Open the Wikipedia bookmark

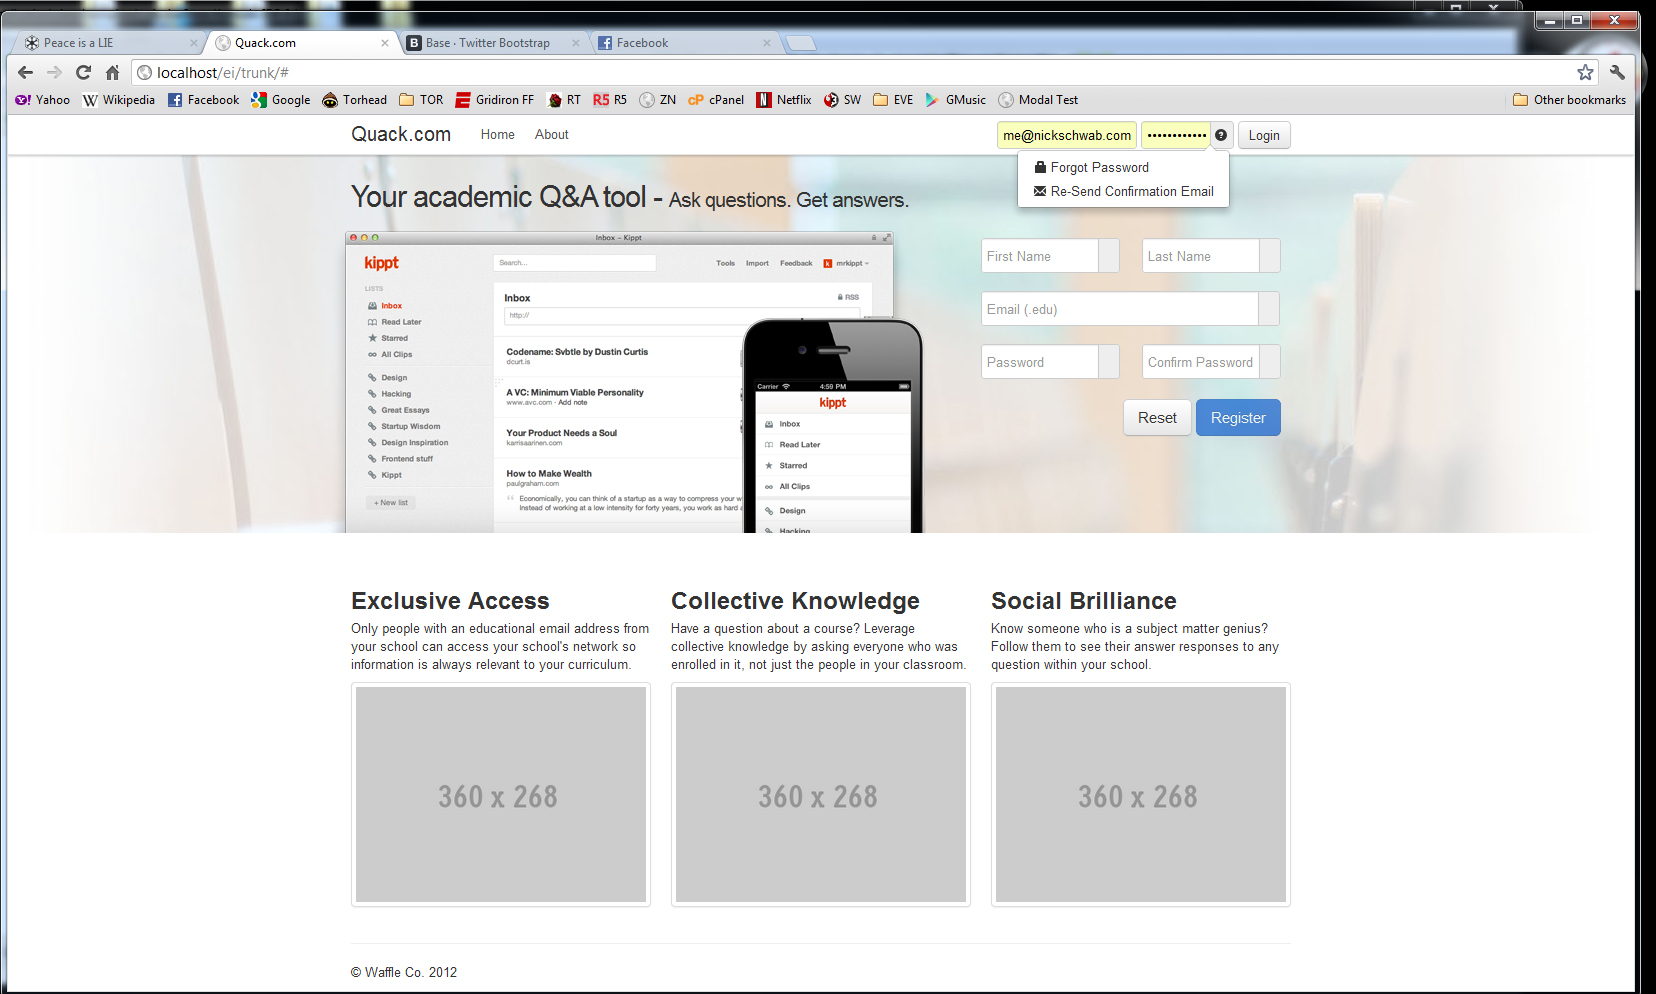tap(119, 100)
